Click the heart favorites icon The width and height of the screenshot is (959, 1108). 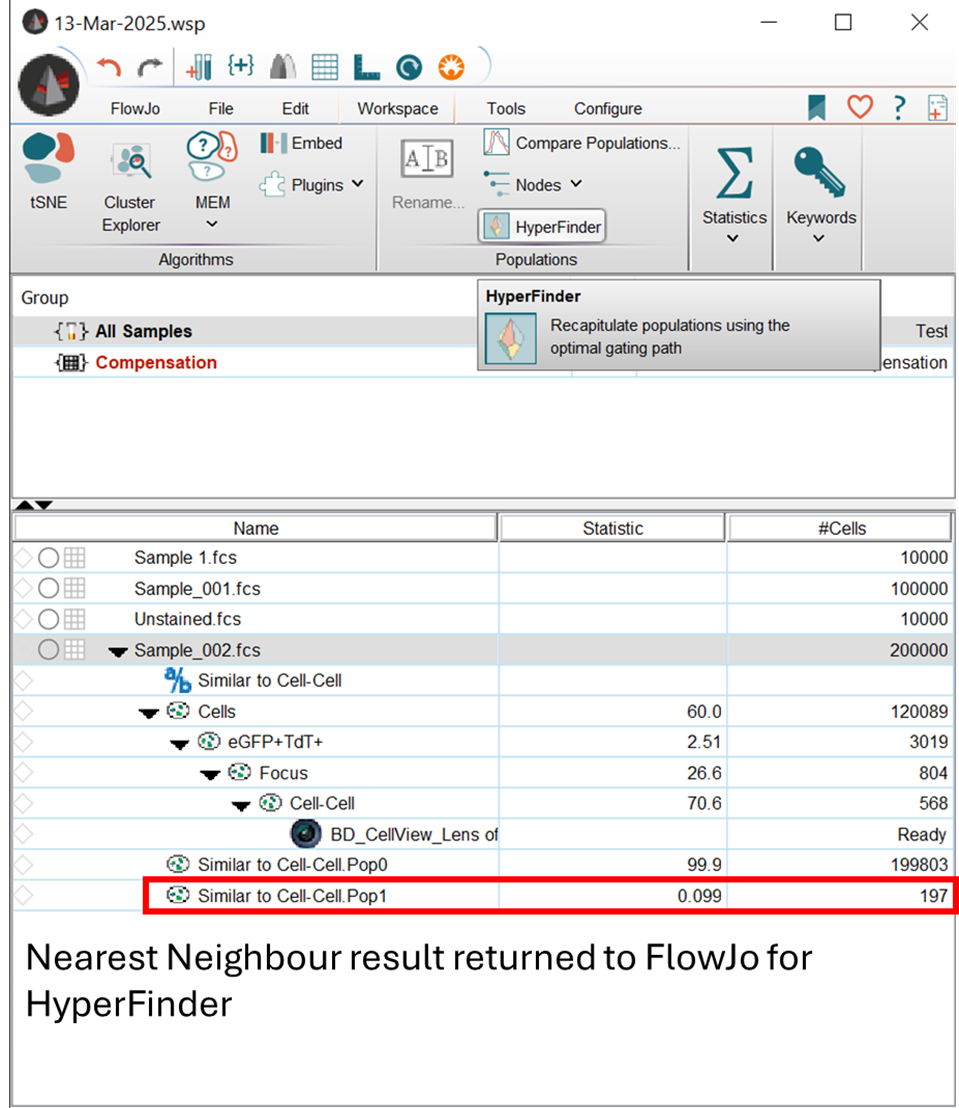pos(860,107)
